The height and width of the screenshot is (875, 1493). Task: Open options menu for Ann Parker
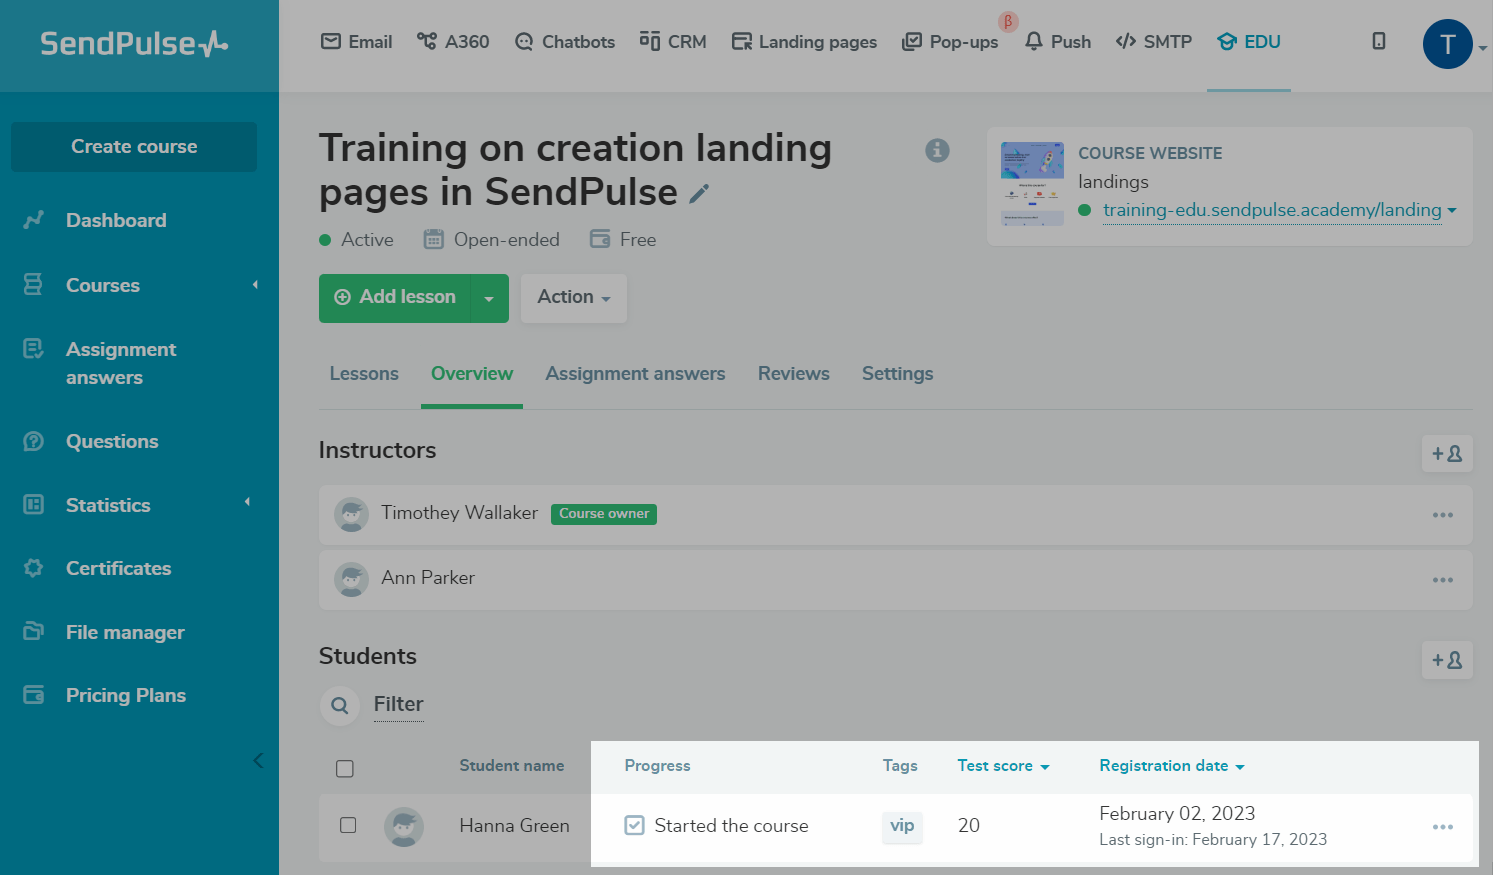[x=1442, y=580]
